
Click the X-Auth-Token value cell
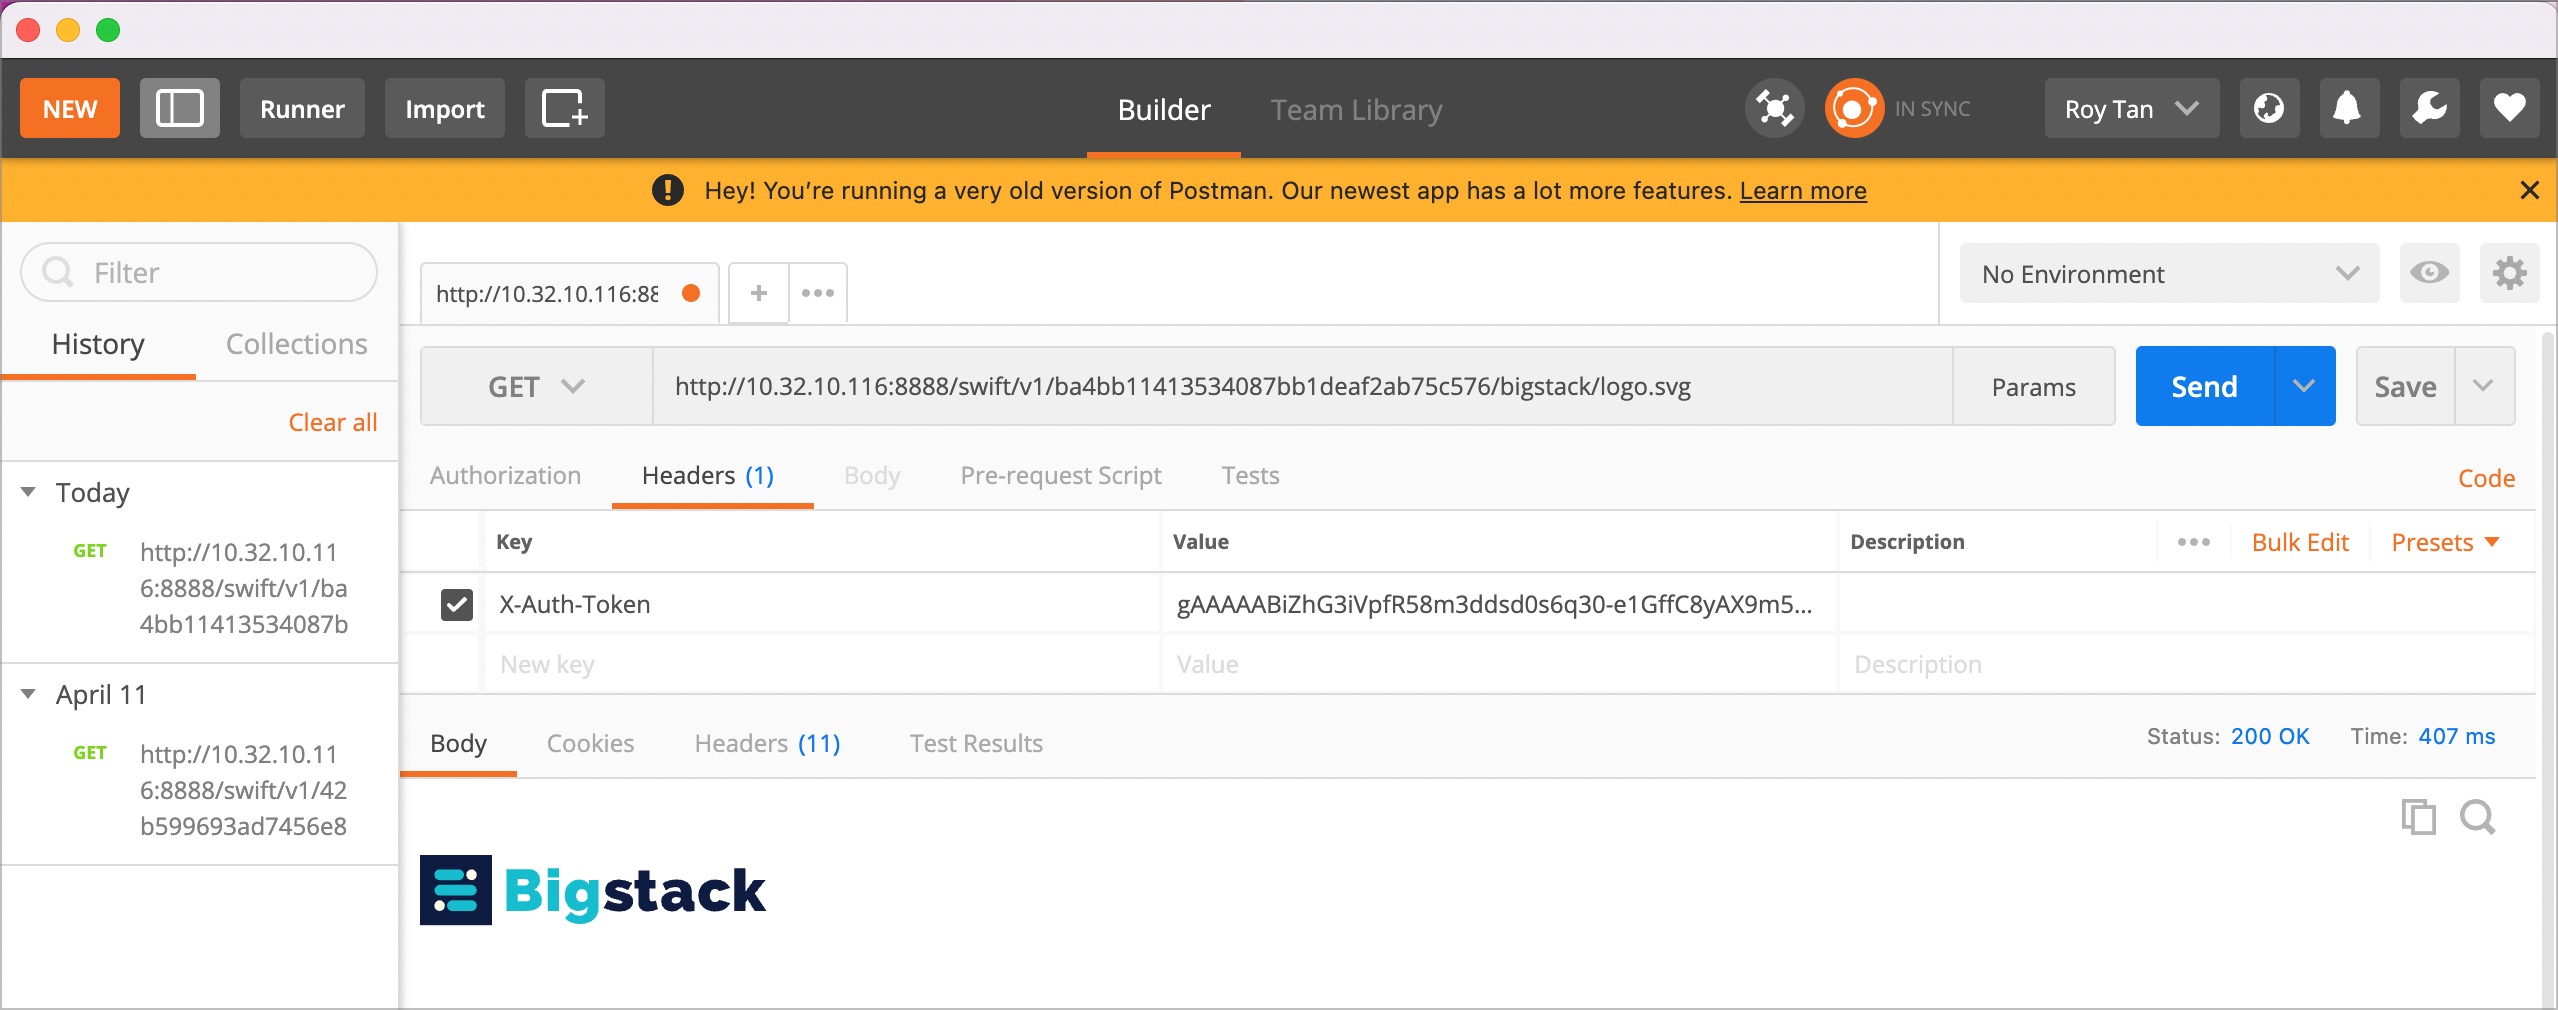(1499, 604)
